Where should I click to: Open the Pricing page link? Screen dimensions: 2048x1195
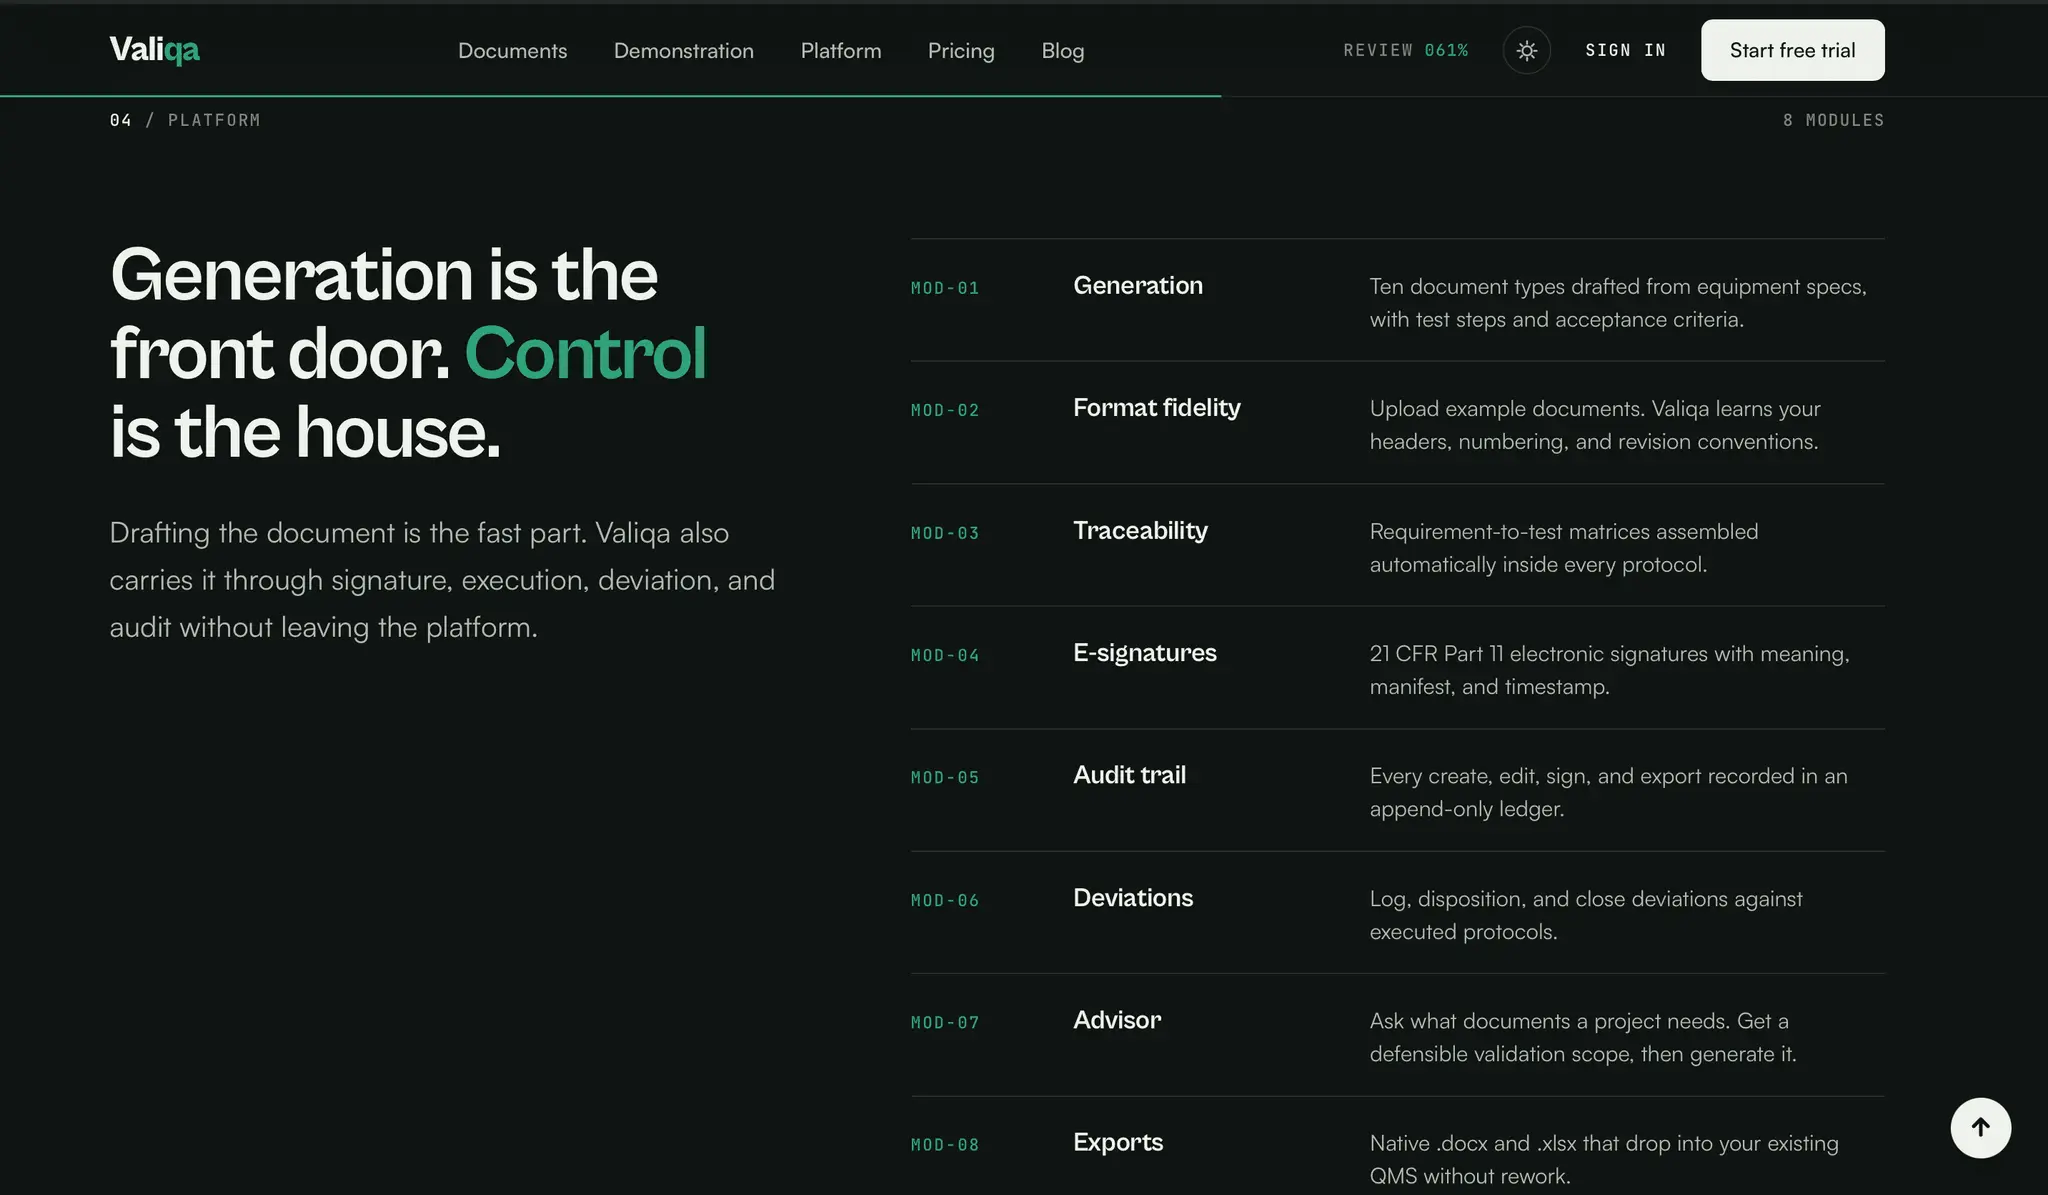[x=961, y=50]
